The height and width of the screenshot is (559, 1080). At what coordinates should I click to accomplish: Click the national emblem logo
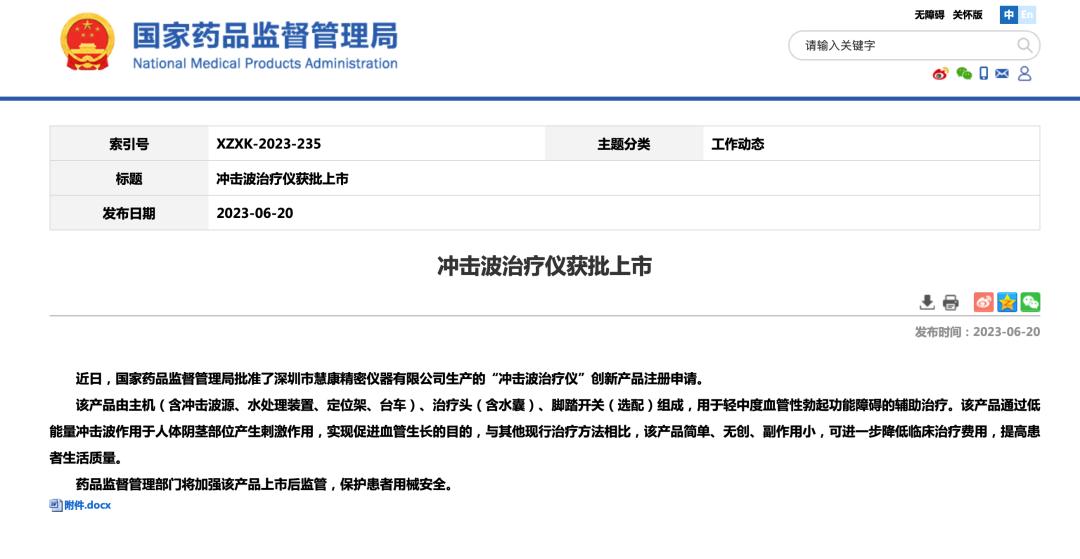87,41
